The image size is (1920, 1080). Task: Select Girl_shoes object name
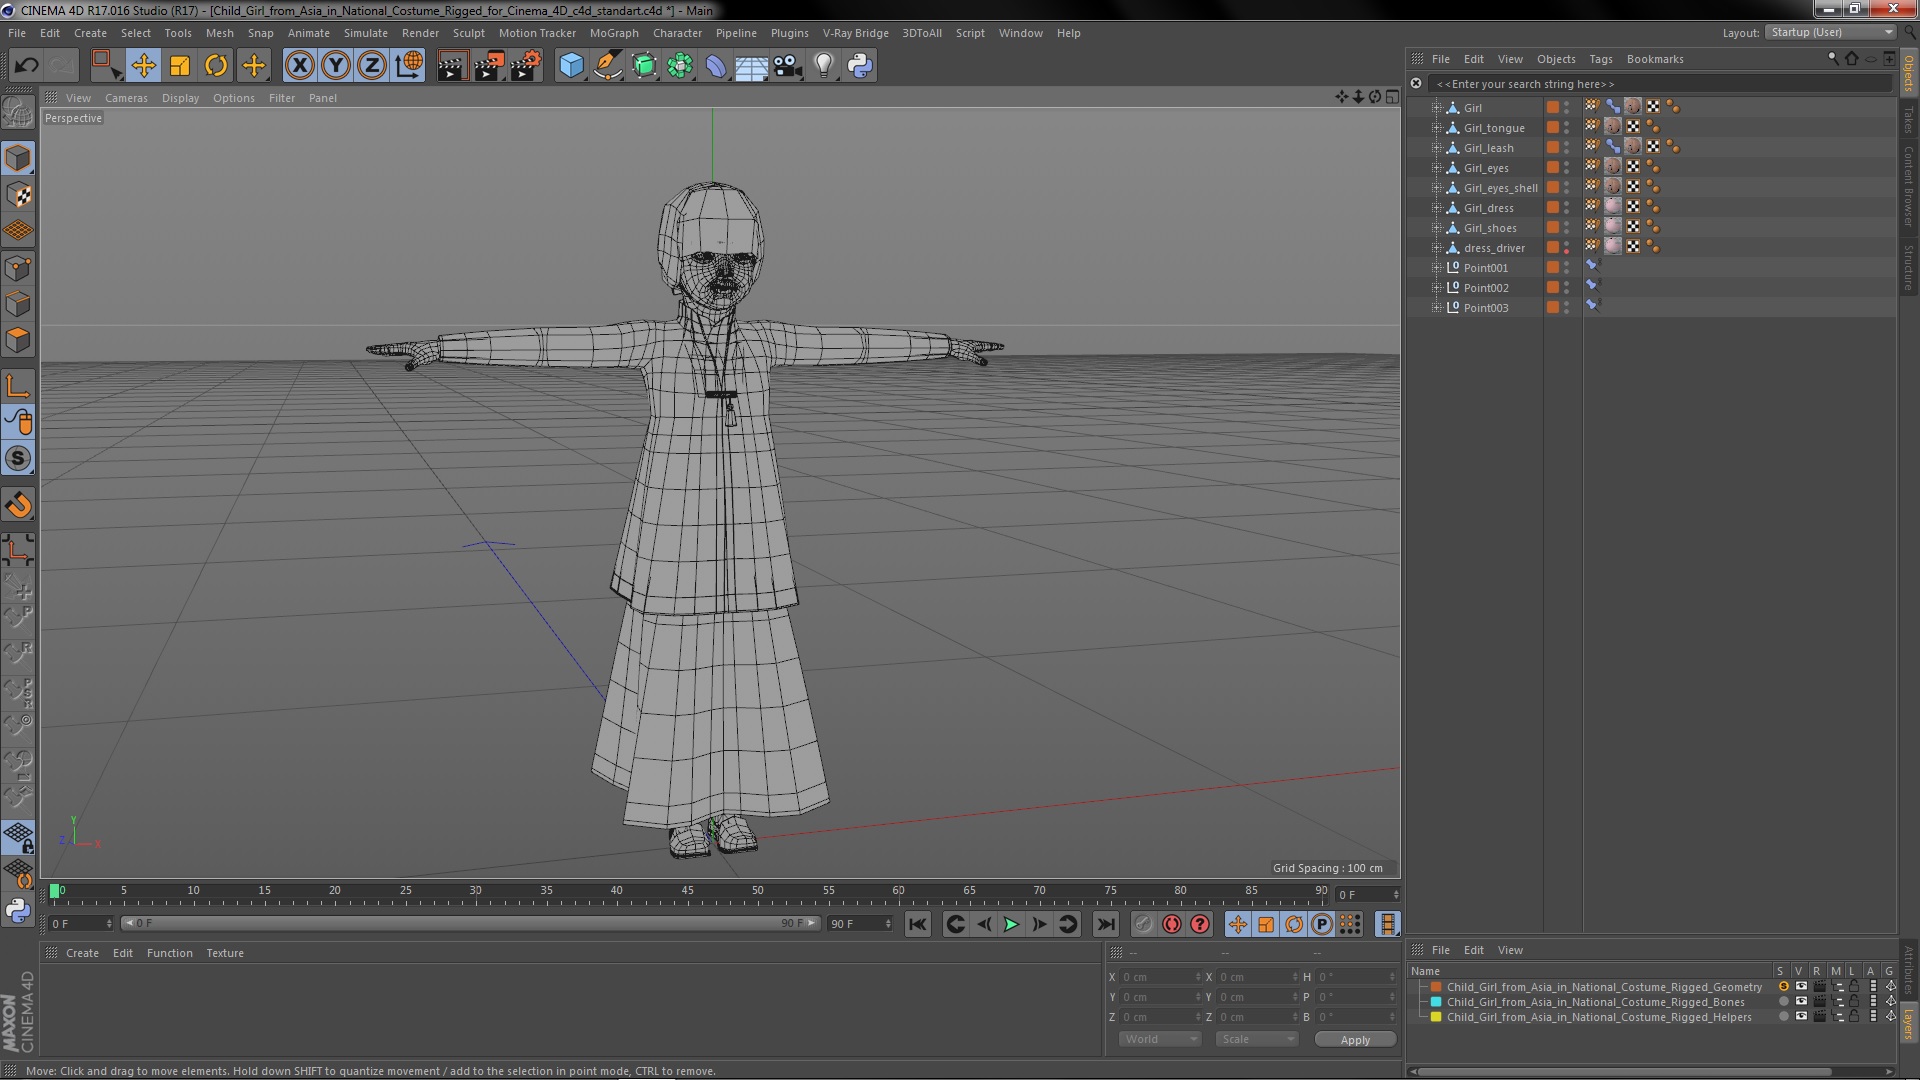coord(1490,228)
